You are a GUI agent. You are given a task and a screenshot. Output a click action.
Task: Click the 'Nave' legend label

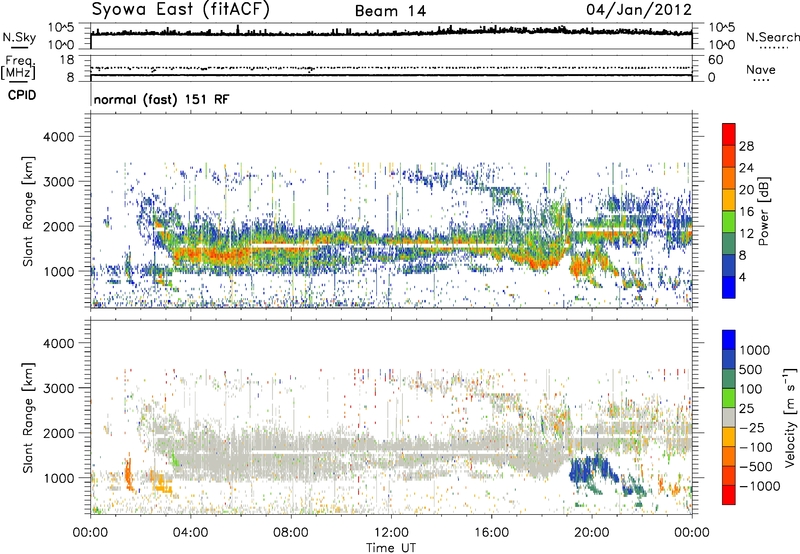pyautogui.click(x=761, y=70)
